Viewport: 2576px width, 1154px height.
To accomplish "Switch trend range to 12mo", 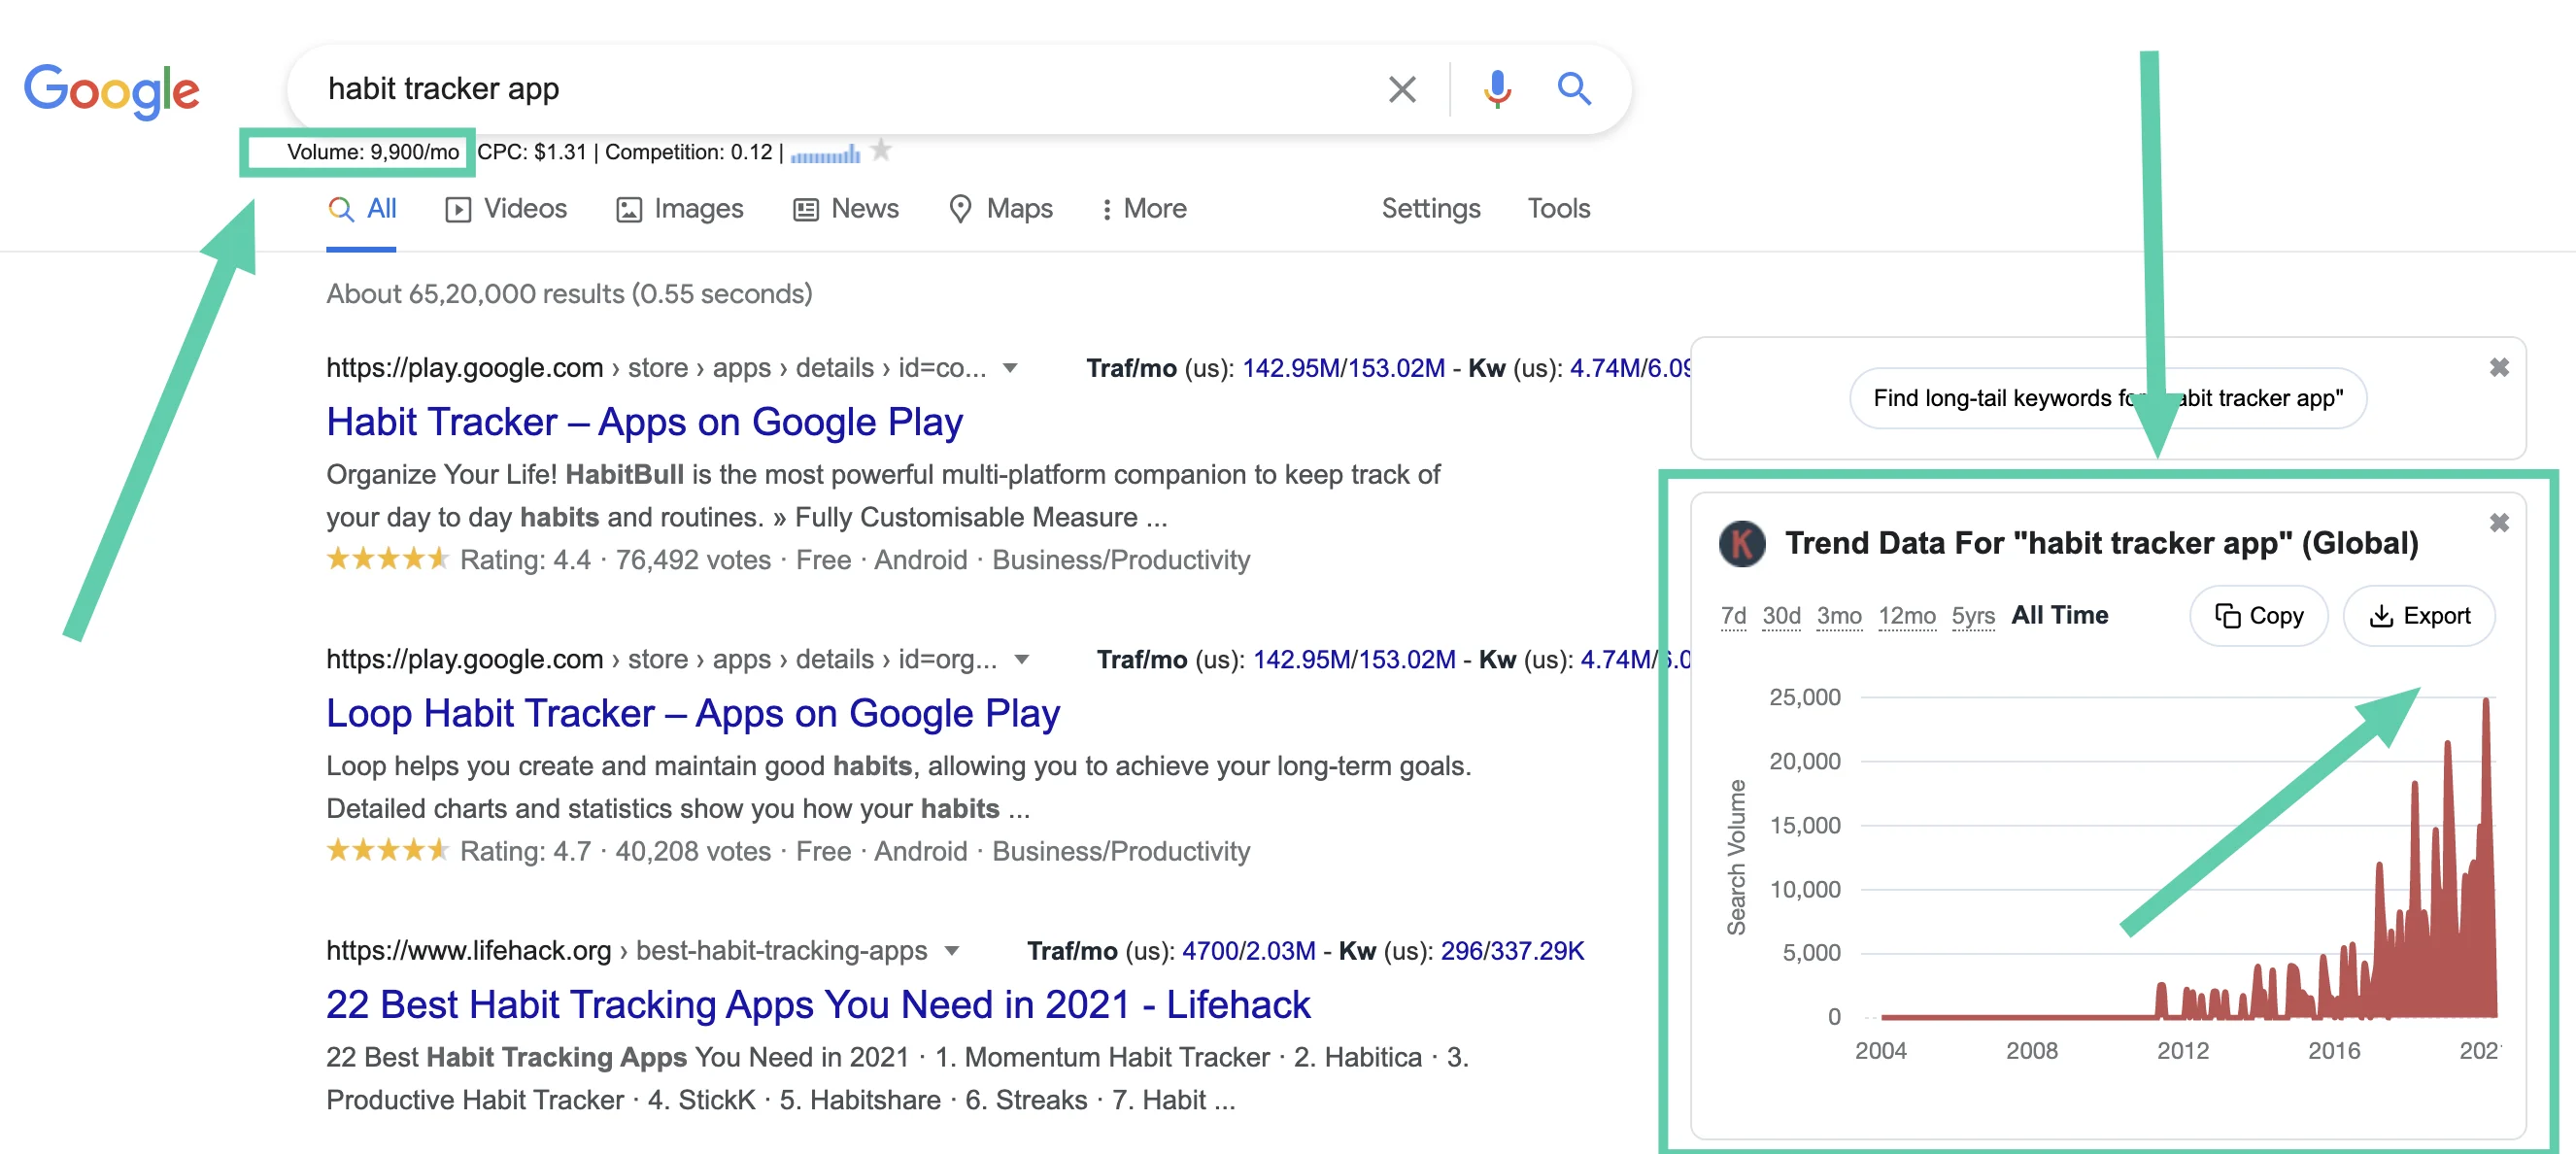I will (x=1906, y=616).
